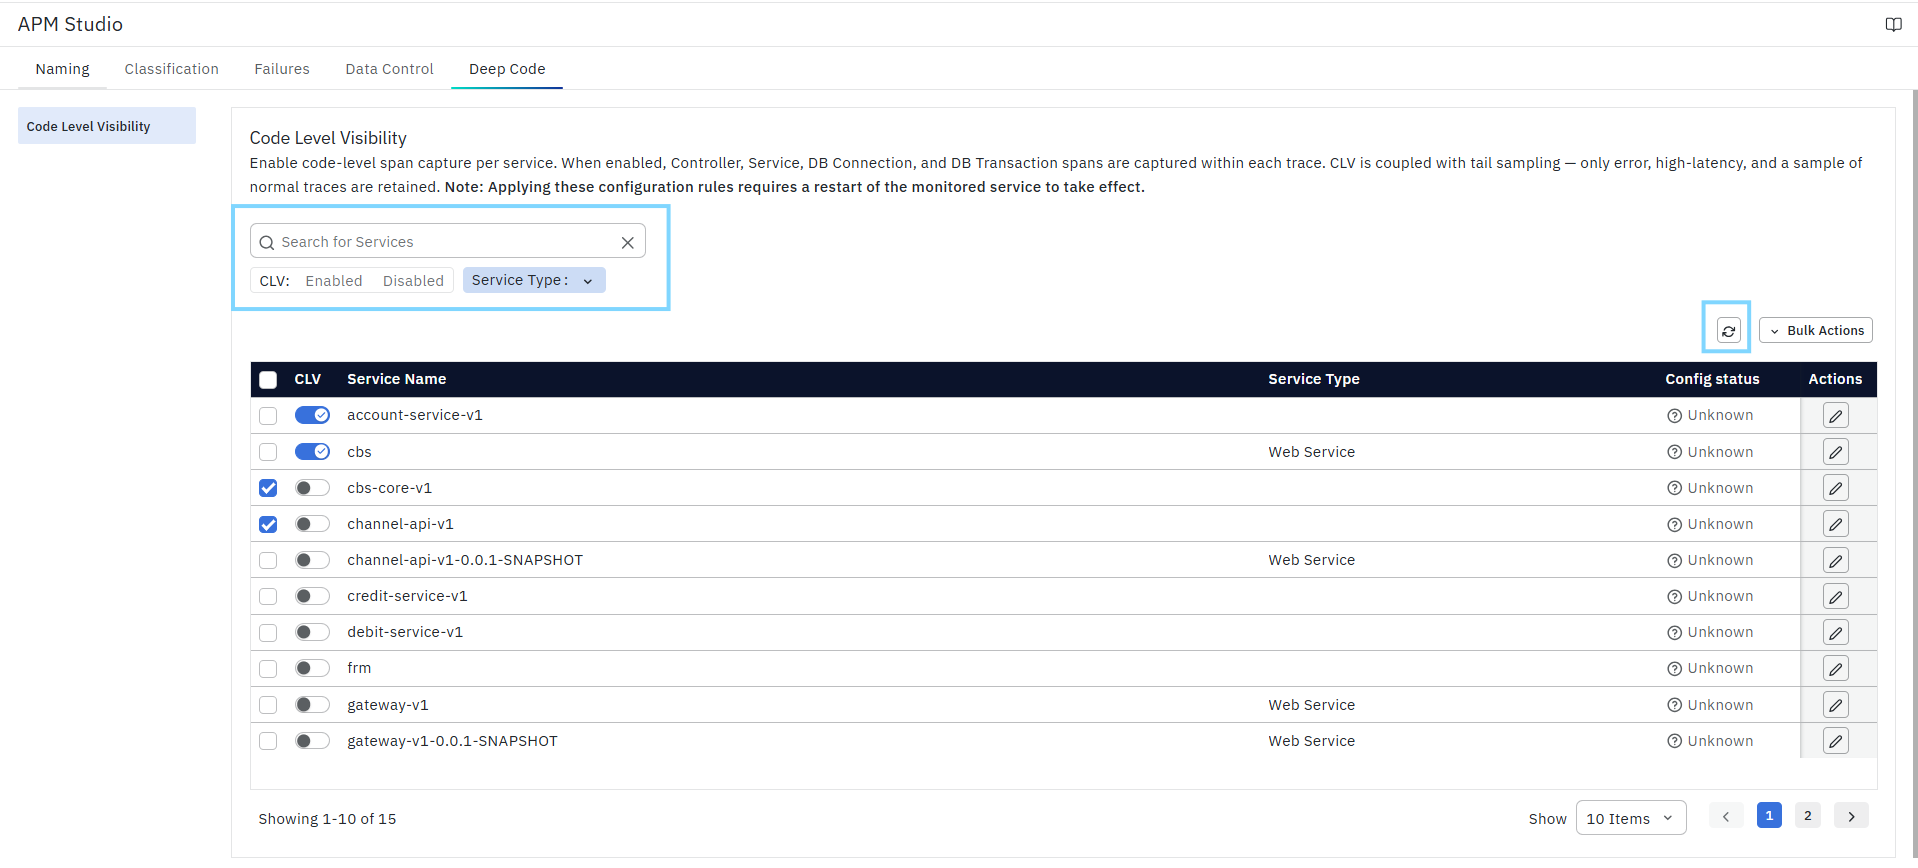The height and width of the screenshot is (868, 1918).
Task: Switch to the Classification tab
Action: (x=171, y=69)
